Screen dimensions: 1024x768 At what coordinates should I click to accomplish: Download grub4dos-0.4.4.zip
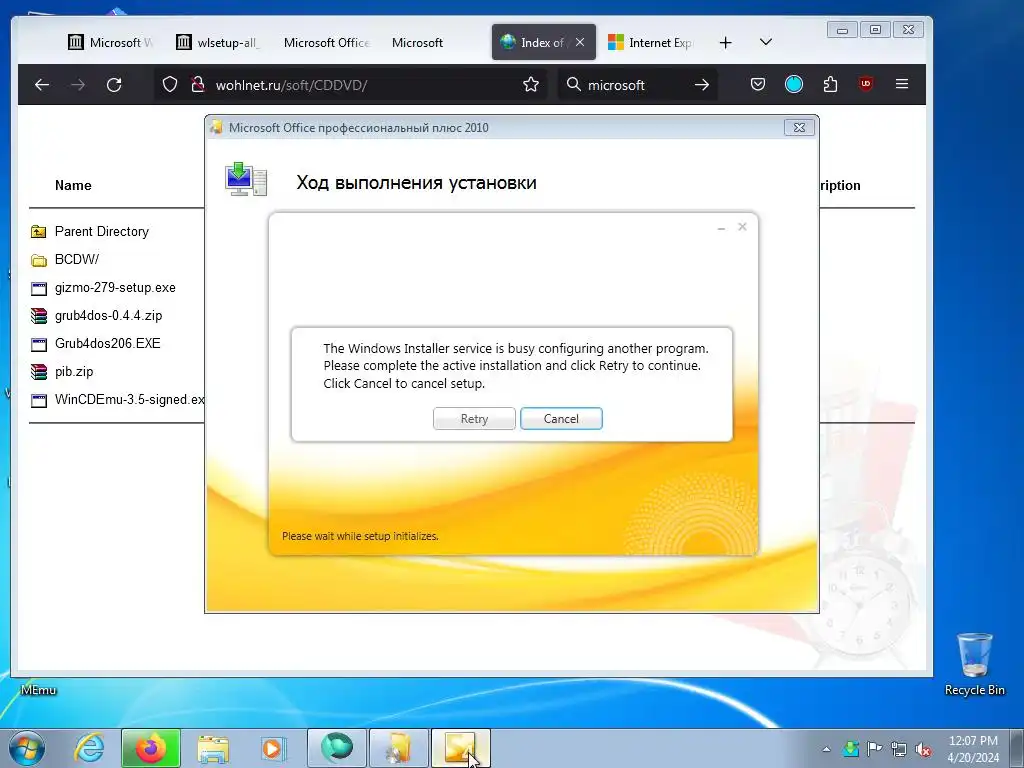click(108, 315)
